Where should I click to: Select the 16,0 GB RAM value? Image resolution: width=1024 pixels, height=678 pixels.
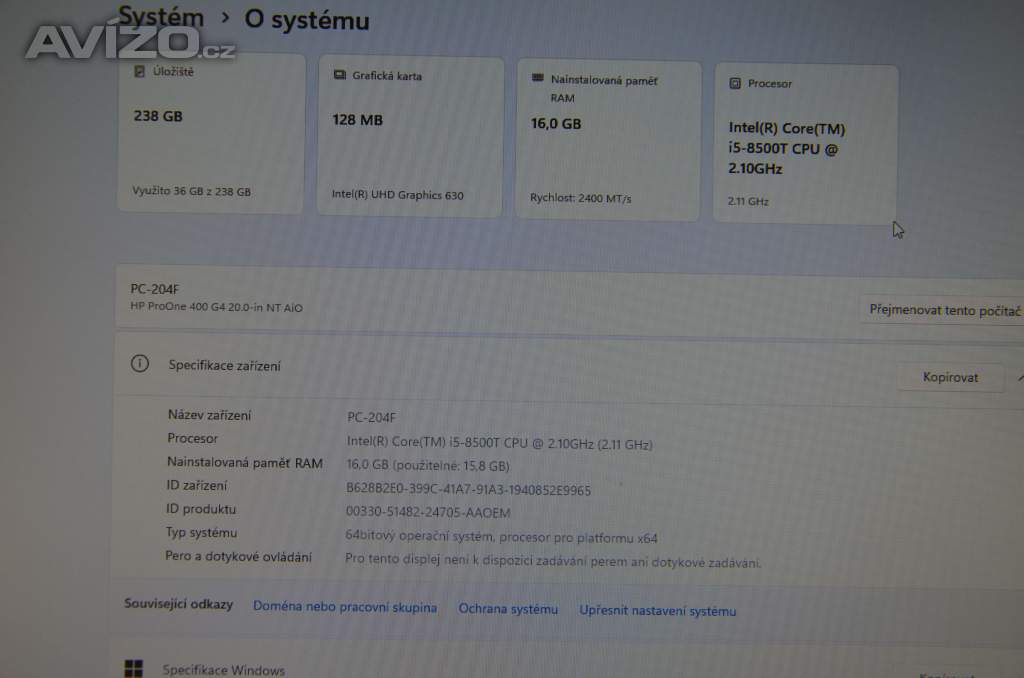(555, 124)
